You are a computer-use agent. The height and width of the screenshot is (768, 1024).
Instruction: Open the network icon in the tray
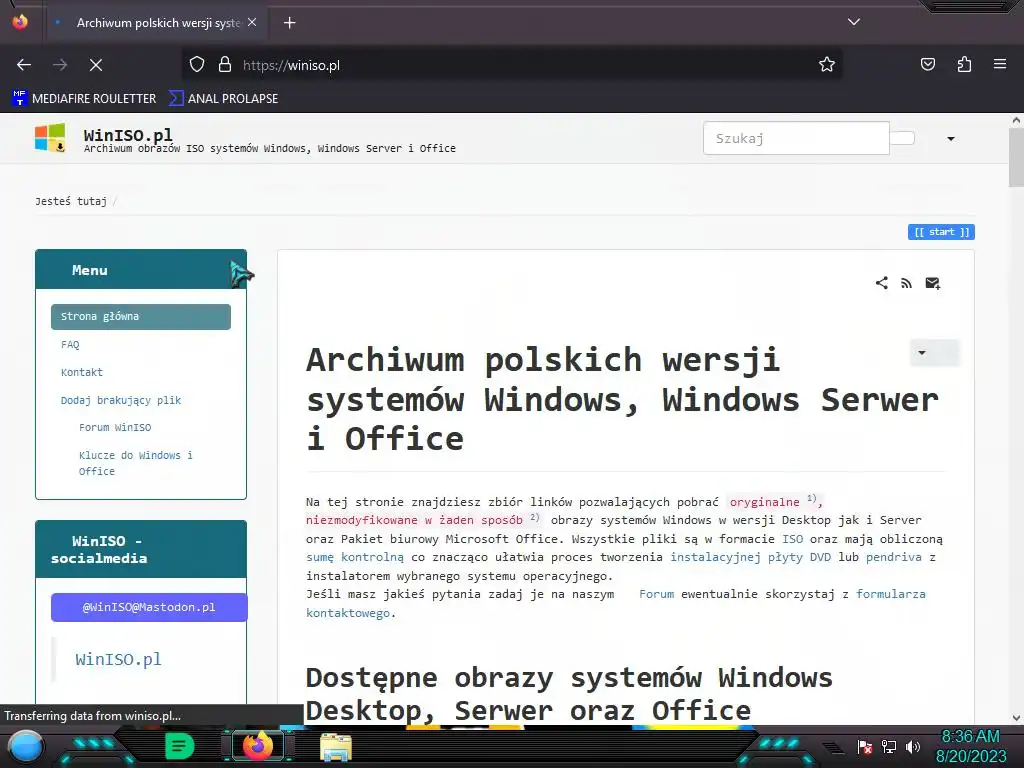click(x=889, y=746)
